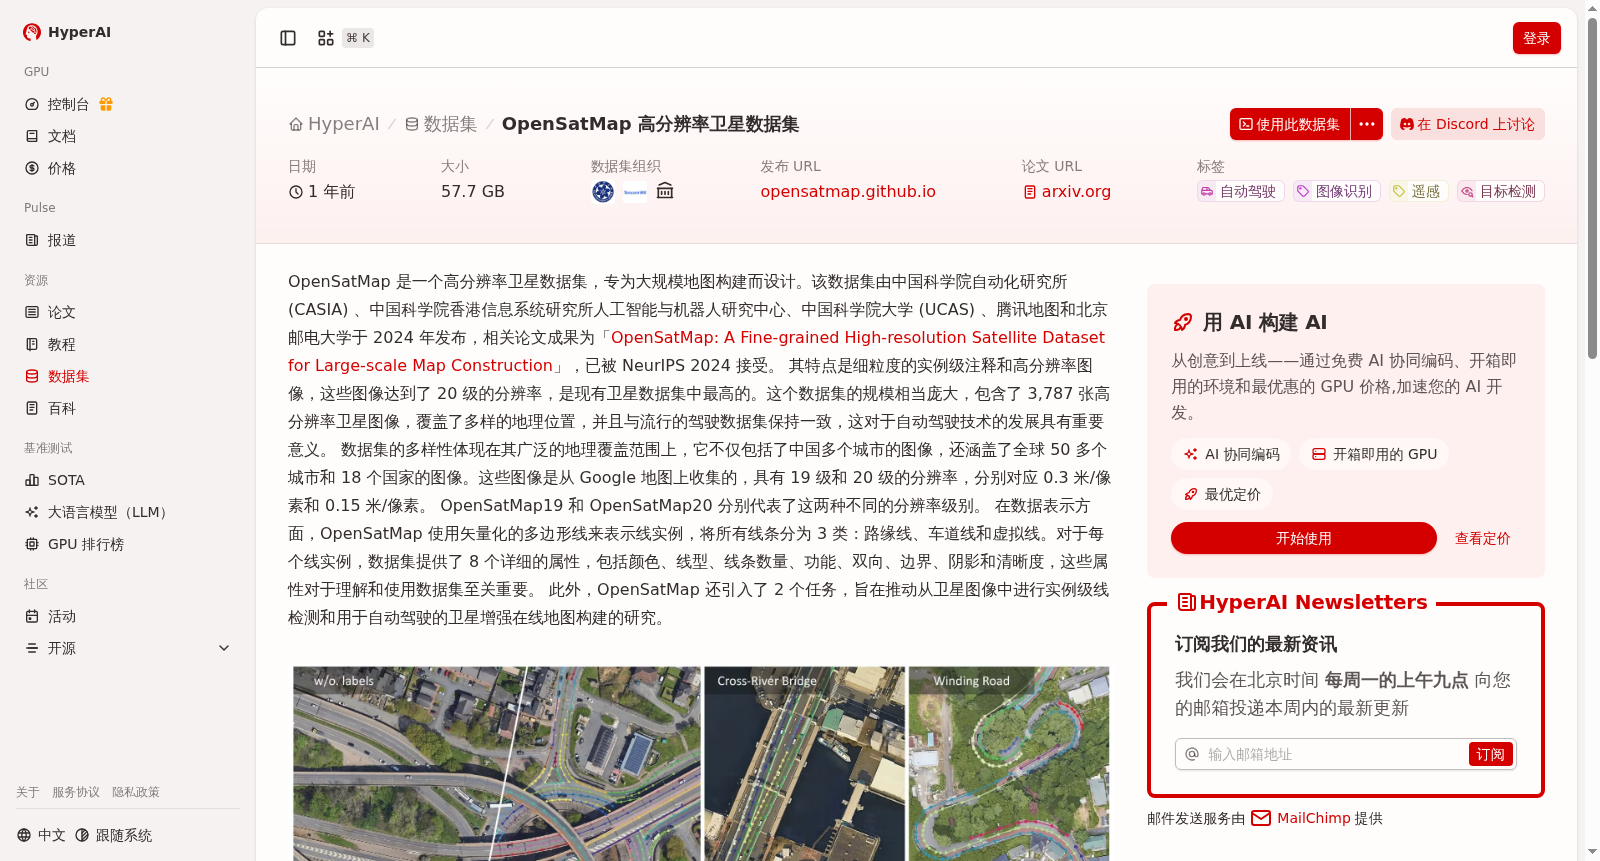The image size is (1600, 861).
Task: Open GPU 排行榜 page
Action: tap(74, 544)
